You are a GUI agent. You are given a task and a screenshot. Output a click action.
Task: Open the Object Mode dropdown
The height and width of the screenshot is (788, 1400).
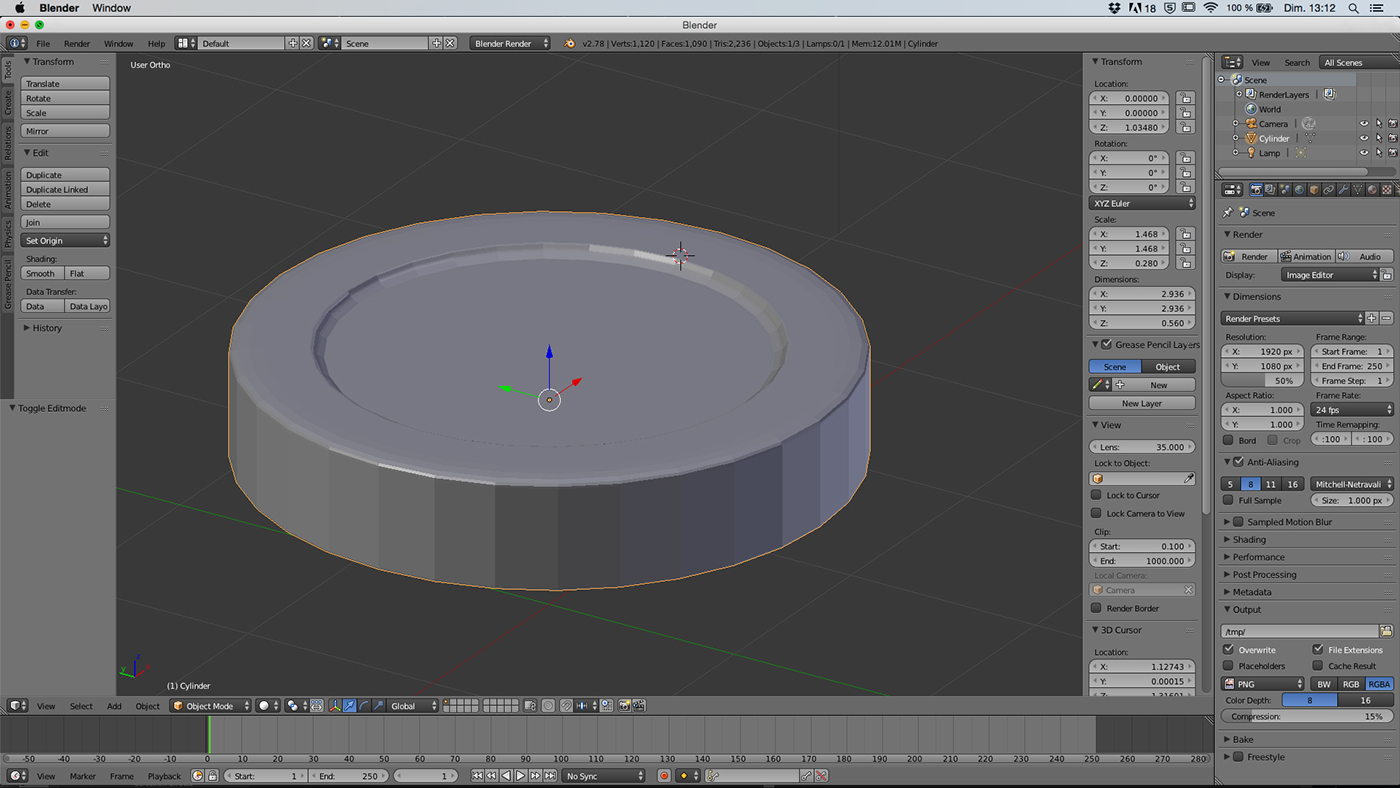click(210, 706)
